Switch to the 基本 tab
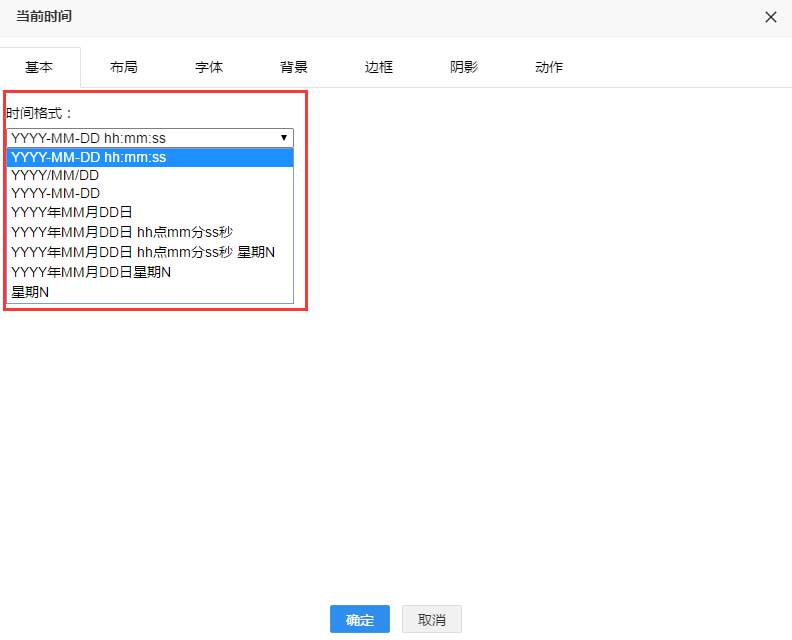 pyautogui.click(x=39, y=67)
